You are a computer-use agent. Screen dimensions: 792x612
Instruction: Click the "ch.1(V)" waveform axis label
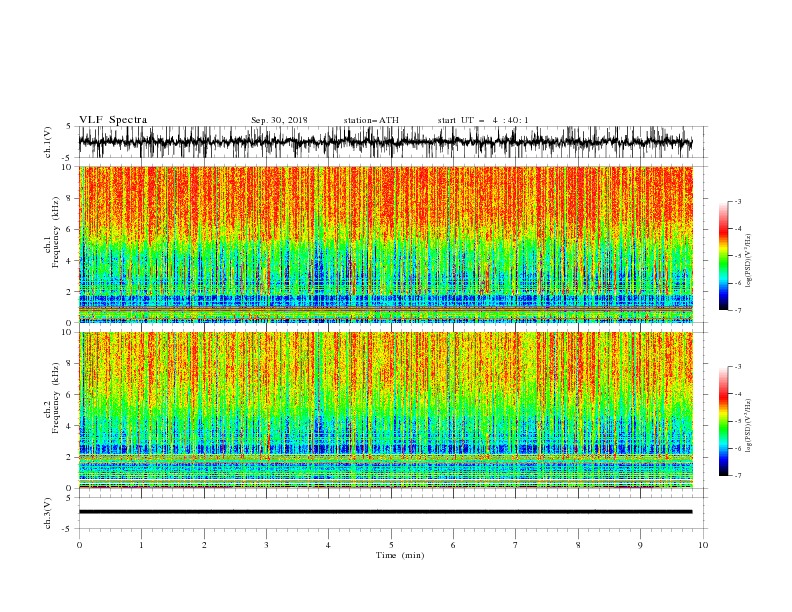[48, 142]
